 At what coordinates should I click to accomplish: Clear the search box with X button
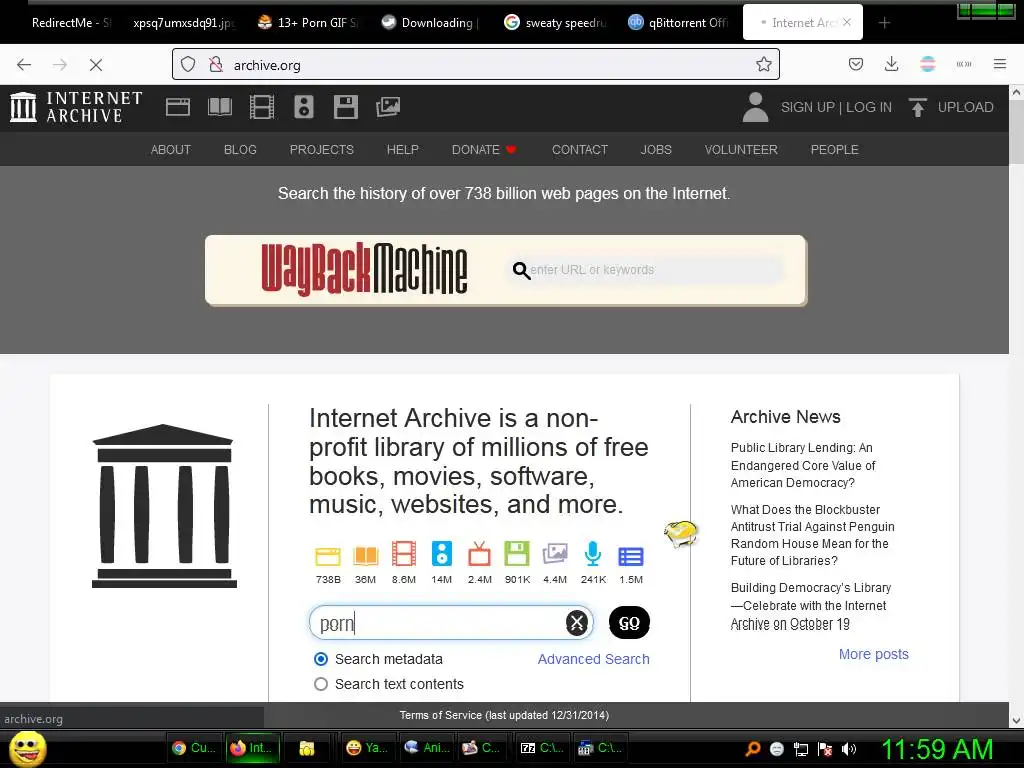tap(577, 623)
